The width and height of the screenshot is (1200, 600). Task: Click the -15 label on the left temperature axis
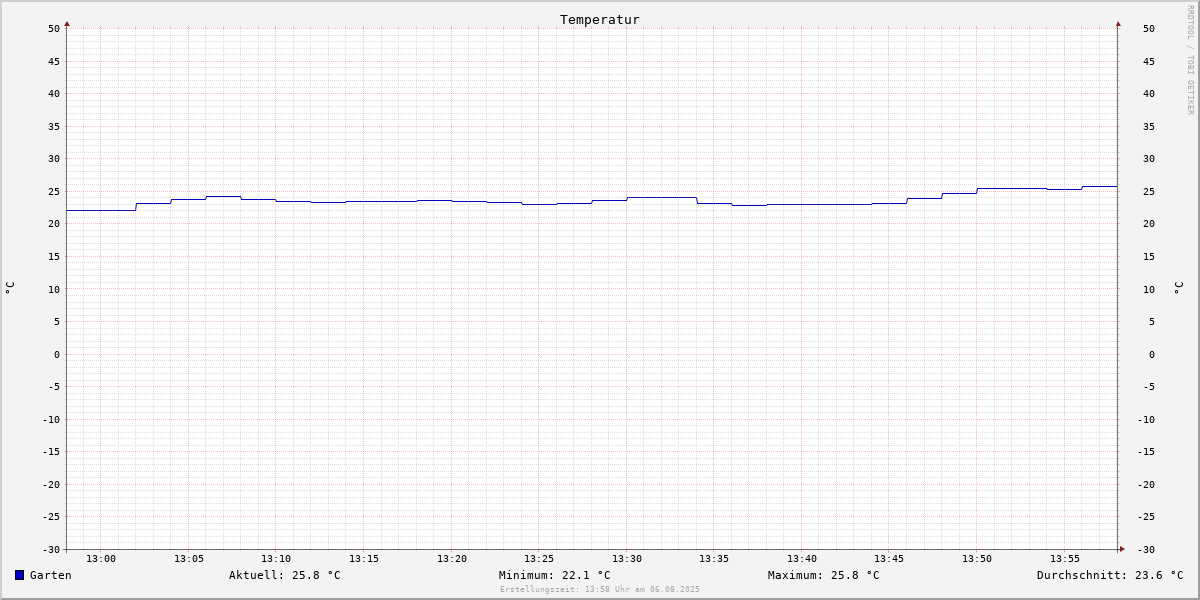[x=51, y=452]
